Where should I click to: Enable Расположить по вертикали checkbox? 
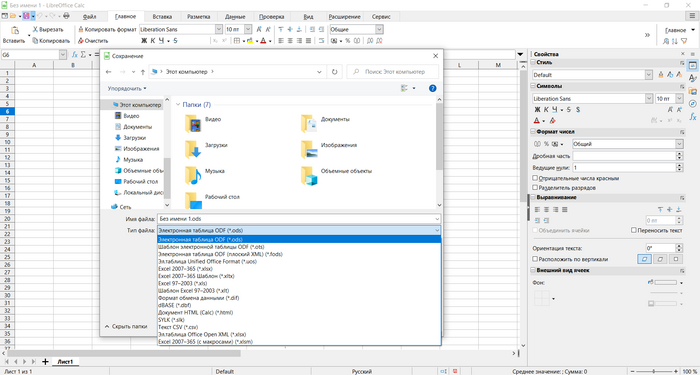(x=535, y=259)
